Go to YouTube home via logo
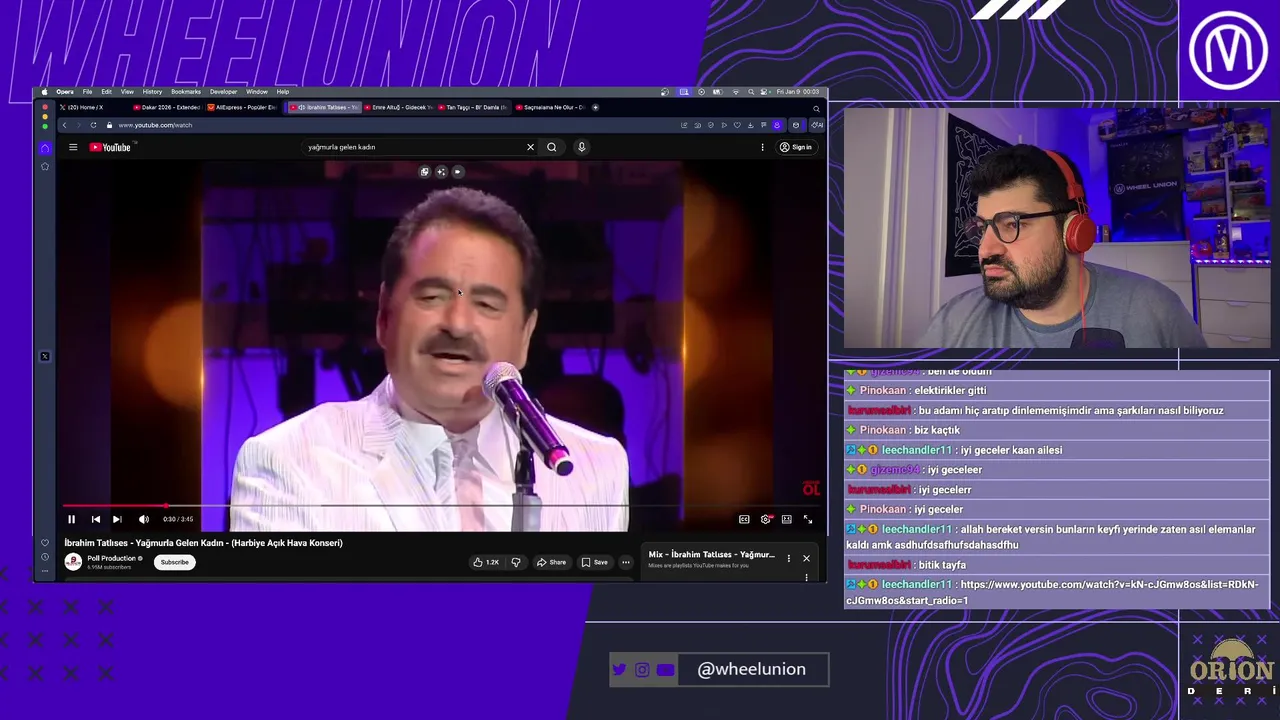This screenshot has height=720, width=1280. [x=111, y=147]
